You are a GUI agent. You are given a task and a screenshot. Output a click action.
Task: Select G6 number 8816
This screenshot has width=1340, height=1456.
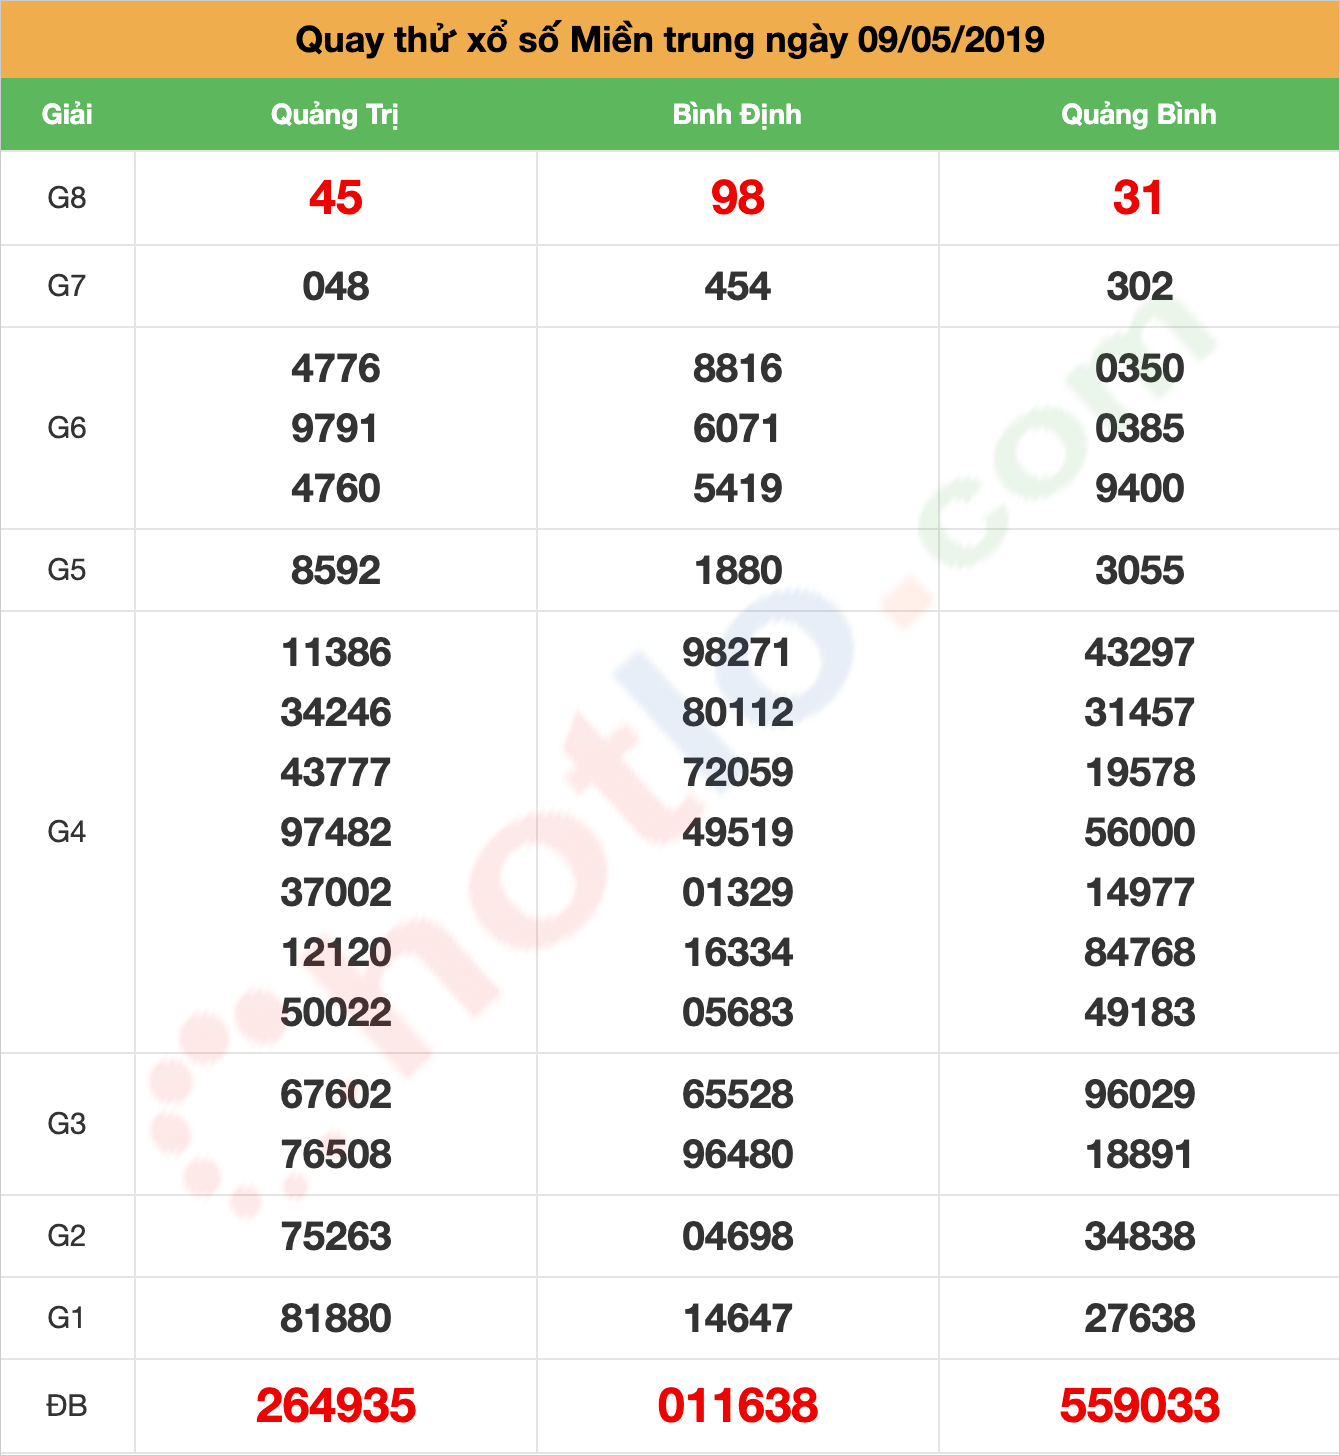[738, 369]
